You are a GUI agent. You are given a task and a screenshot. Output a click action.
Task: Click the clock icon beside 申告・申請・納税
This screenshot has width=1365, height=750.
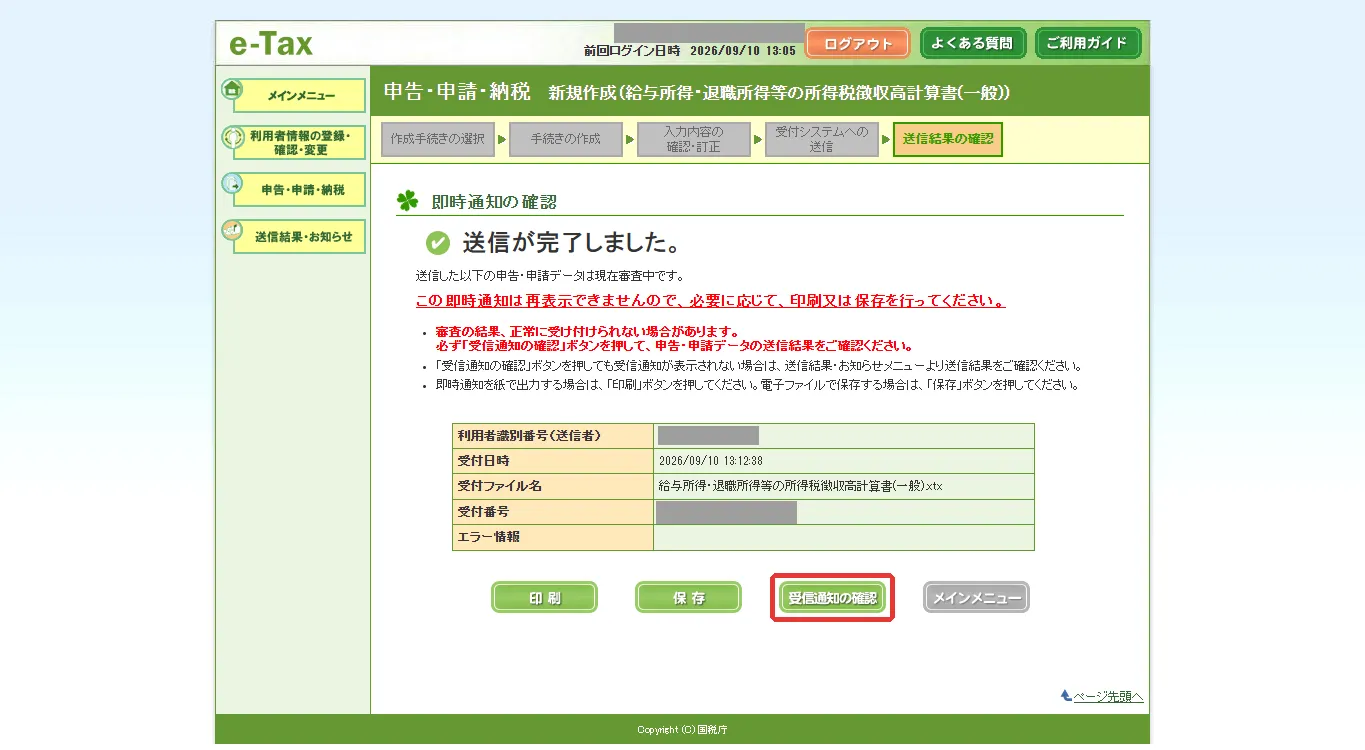232,184
